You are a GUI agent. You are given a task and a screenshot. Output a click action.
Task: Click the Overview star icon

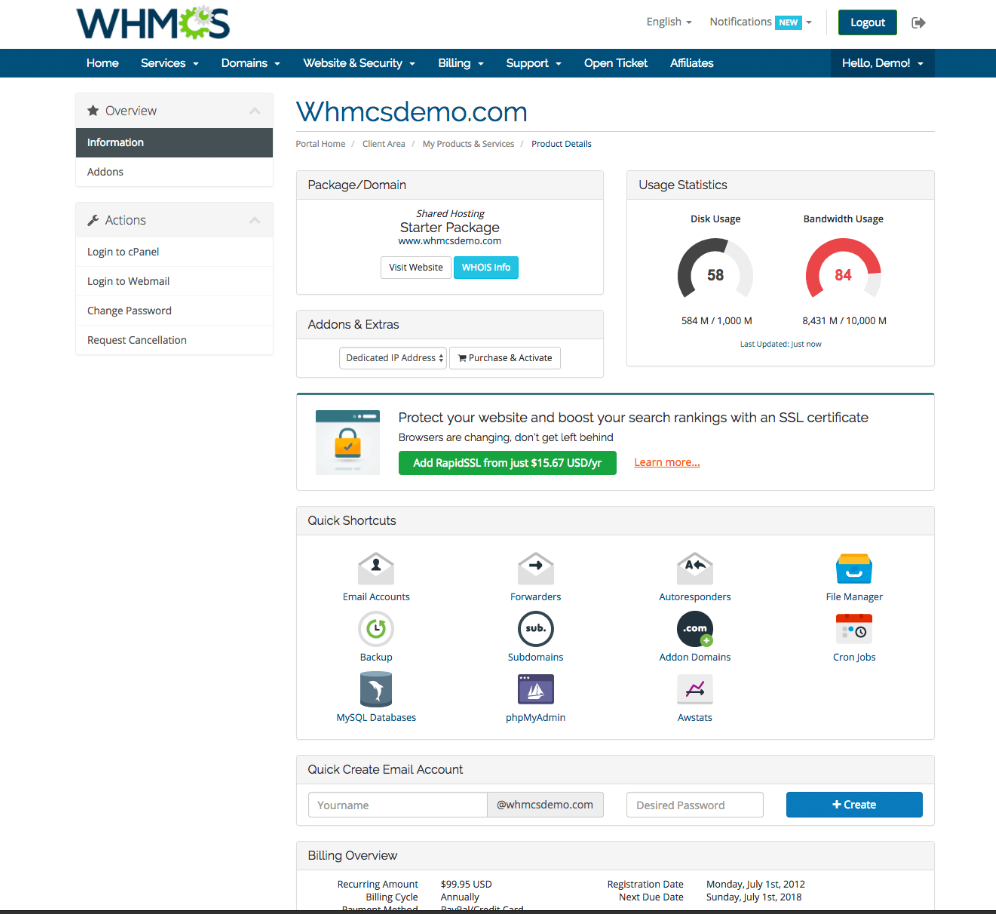point(93,111)
